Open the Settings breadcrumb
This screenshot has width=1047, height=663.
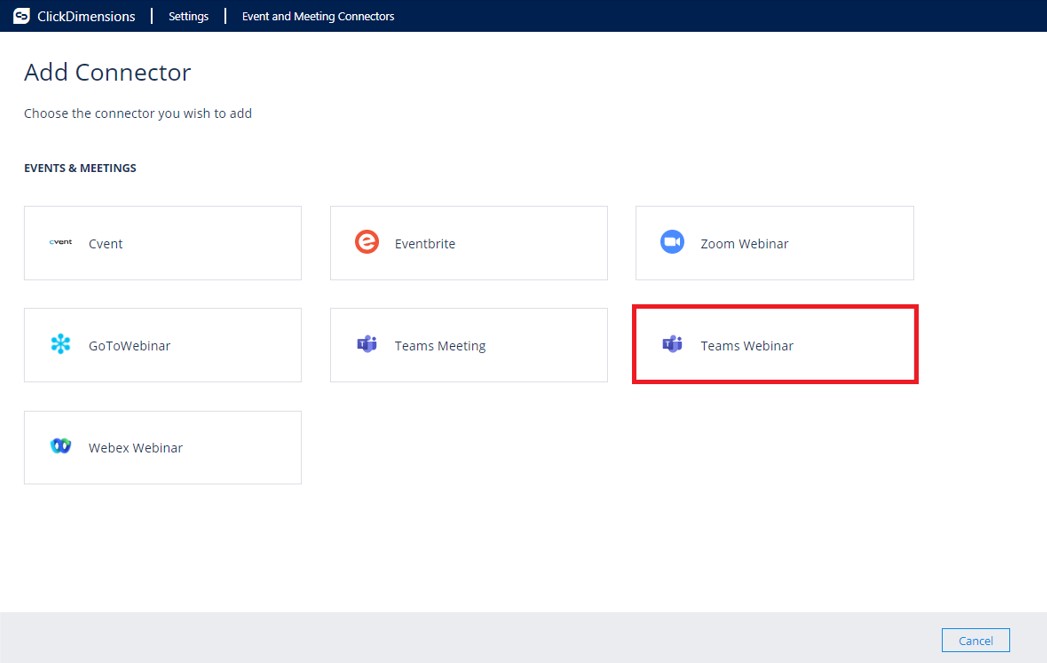(188, 16)
